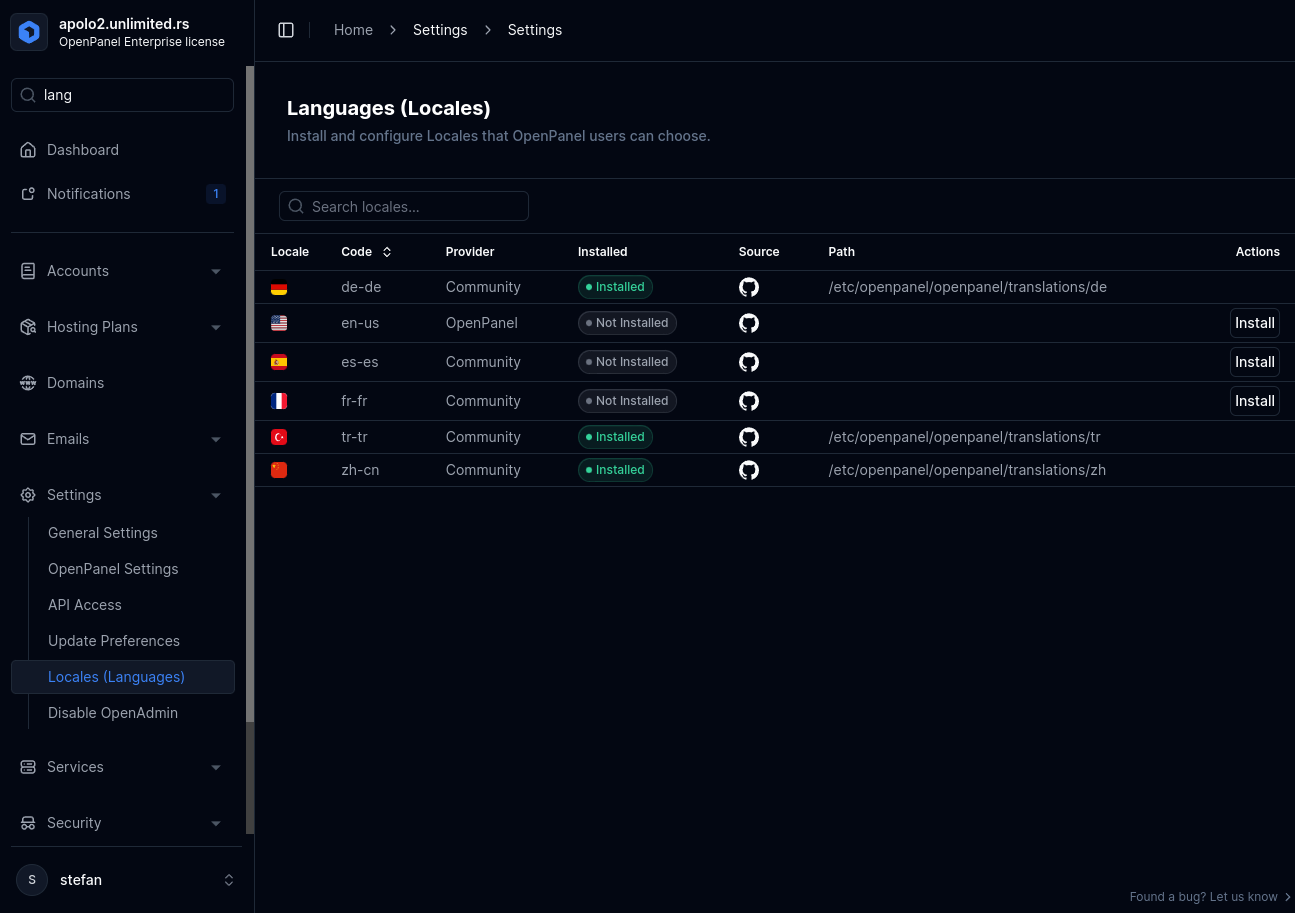Open Update Preferences page
The width and height of the screenshot is (1295, 913).
pyautogui.click(x=114, y=641)
